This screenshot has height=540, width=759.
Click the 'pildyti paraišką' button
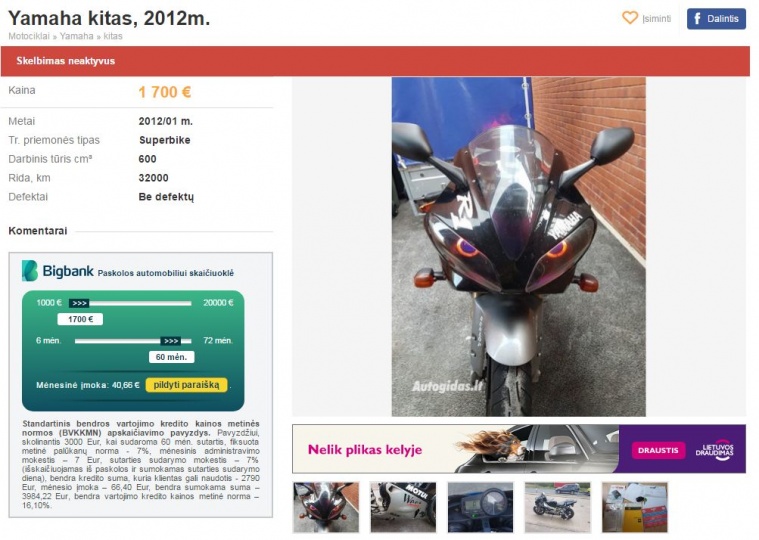tap(186, 385)
